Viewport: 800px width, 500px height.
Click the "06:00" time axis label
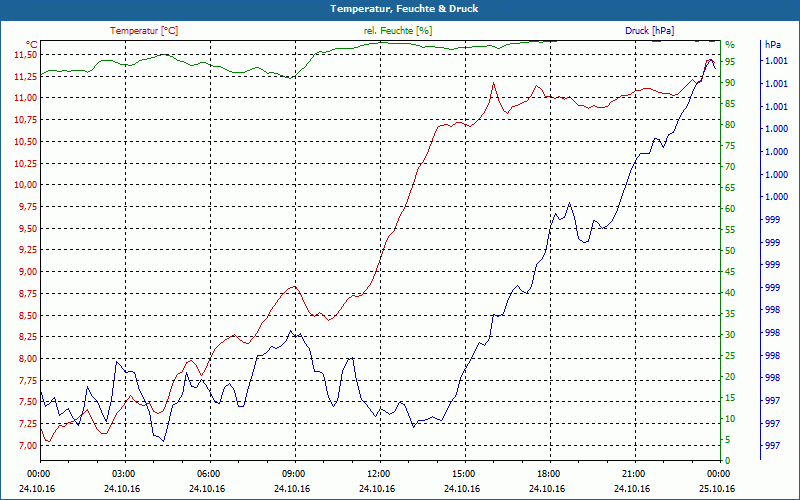coord(208,473)
